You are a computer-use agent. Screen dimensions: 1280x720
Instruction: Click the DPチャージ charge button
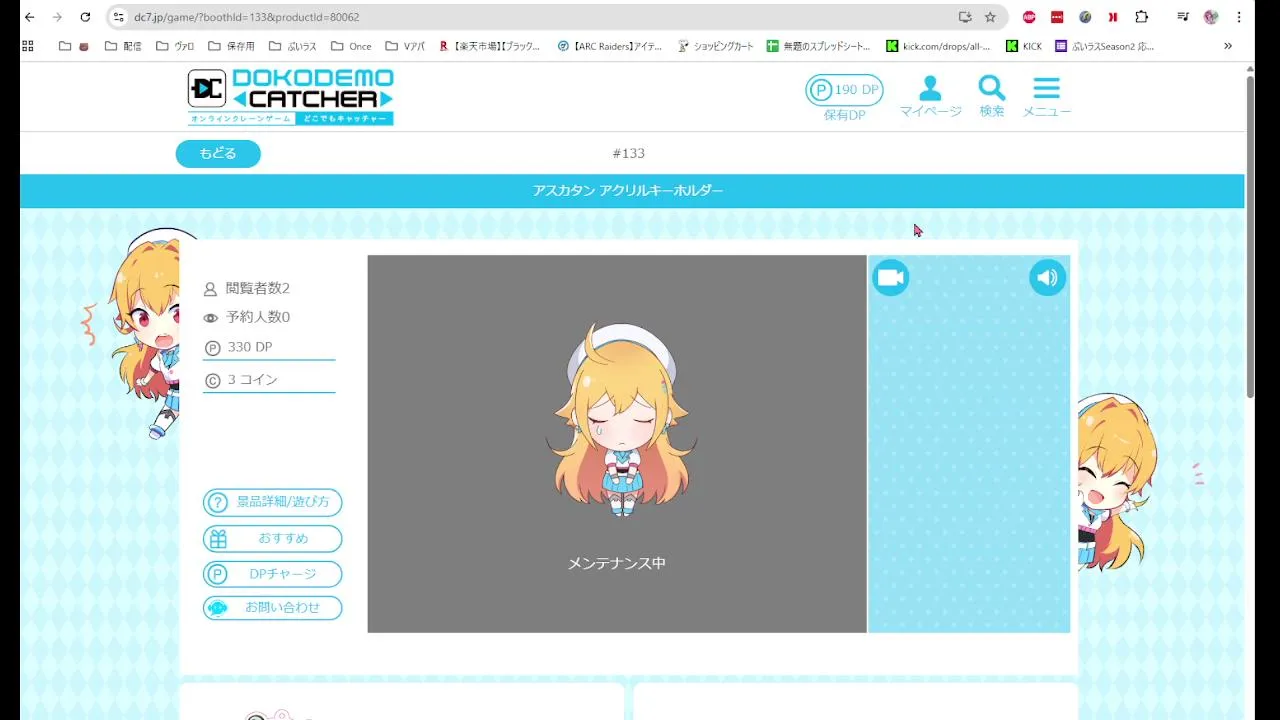pyautogui.click(x=272, y=574)
